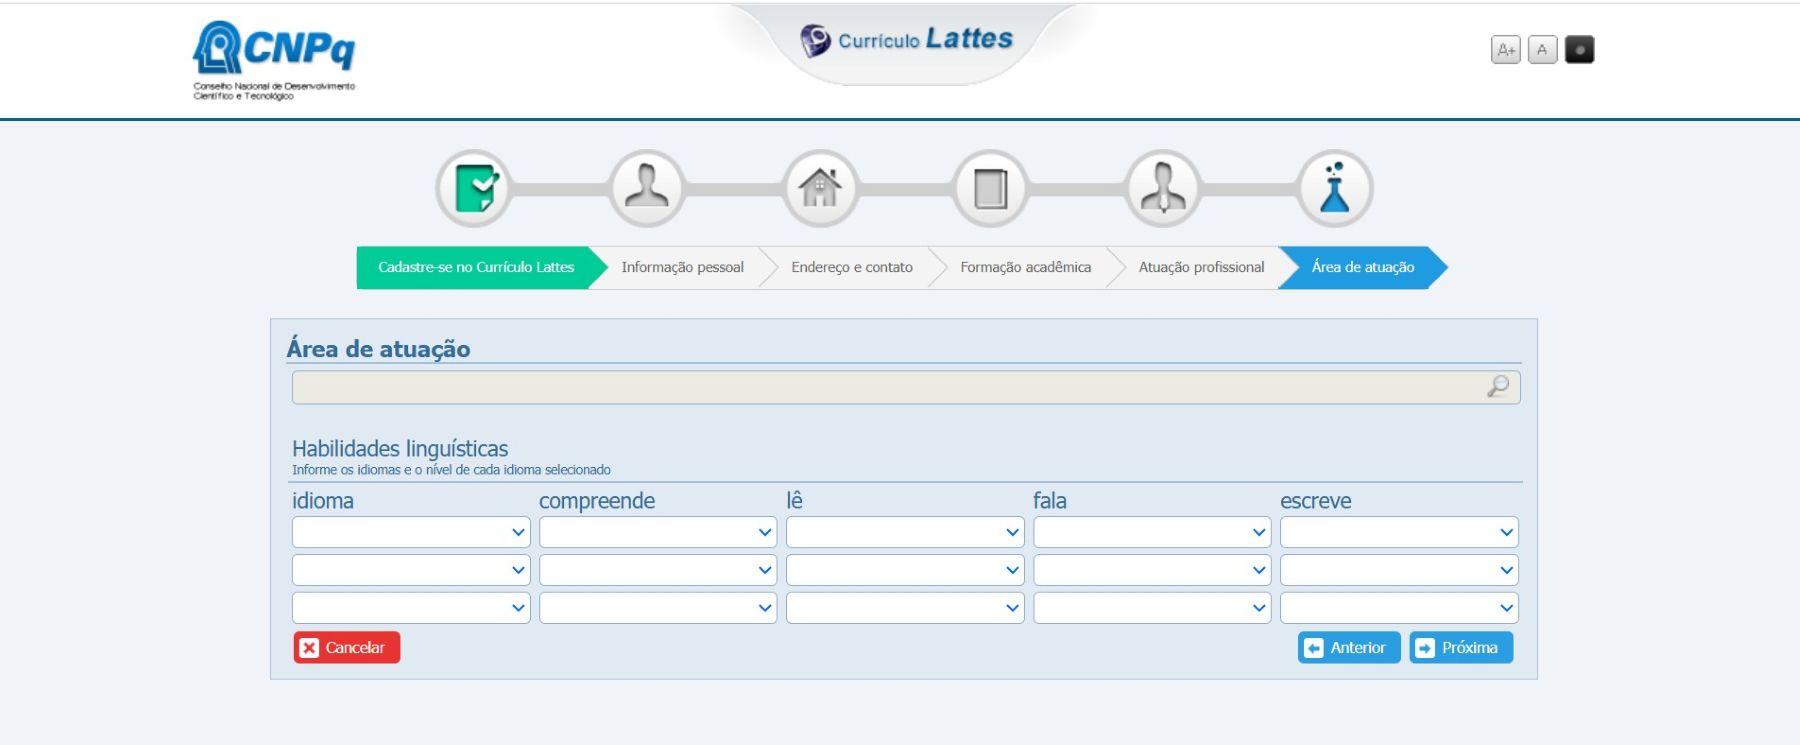This screenshot has height=745, width=1800.
Task: Click the CNPq logo
Action: (274, 60)
